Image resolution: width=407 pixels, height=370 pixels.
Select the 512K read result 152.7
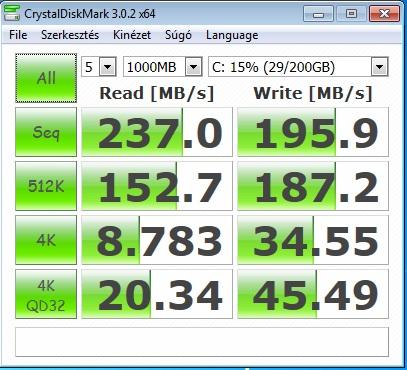pos(157,186)
